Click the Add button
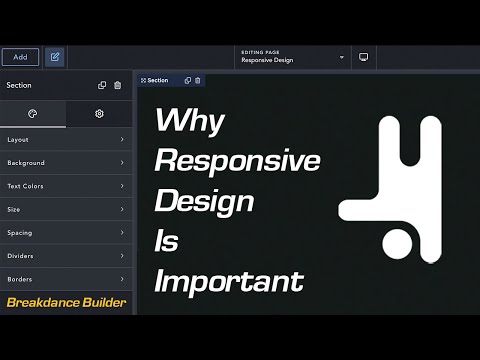This screenshot has width=480, height=360. (21, 57)
